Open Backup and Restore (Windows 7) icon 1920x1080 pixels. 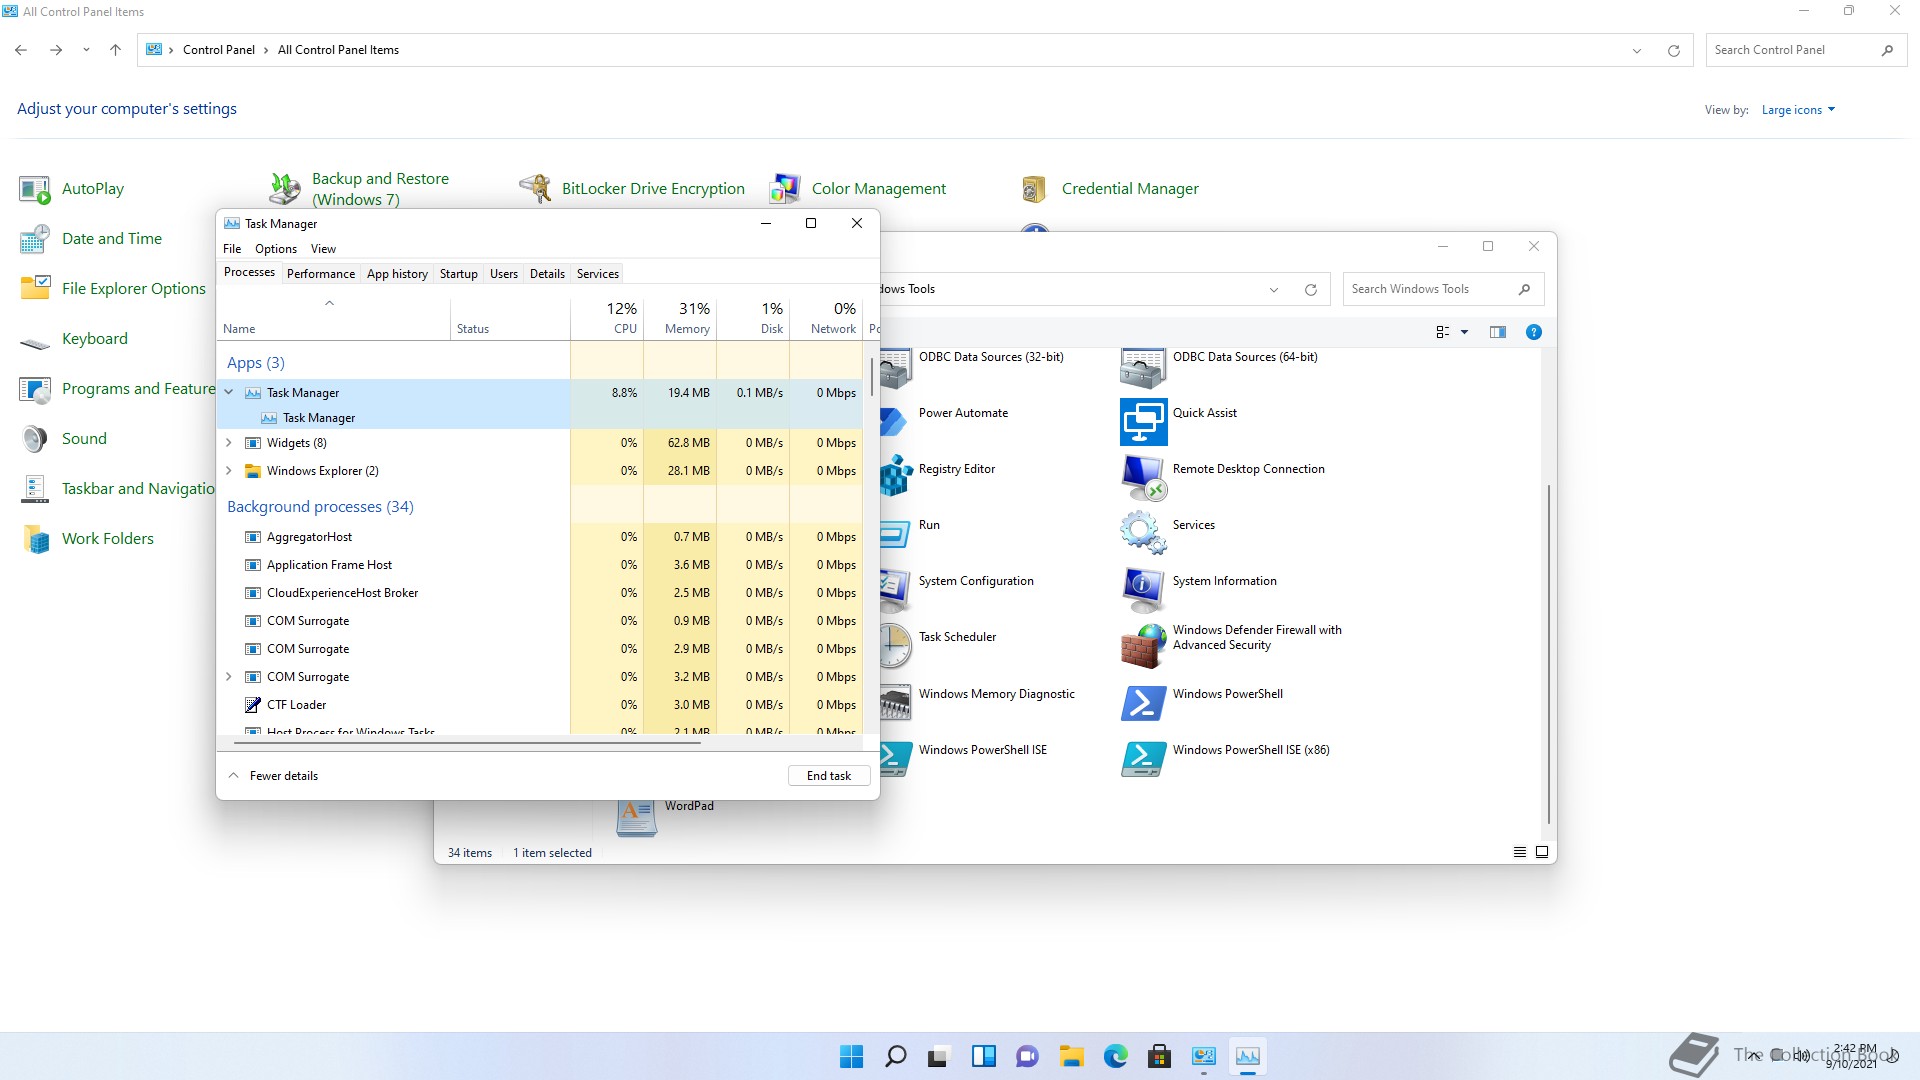[285, 189]
